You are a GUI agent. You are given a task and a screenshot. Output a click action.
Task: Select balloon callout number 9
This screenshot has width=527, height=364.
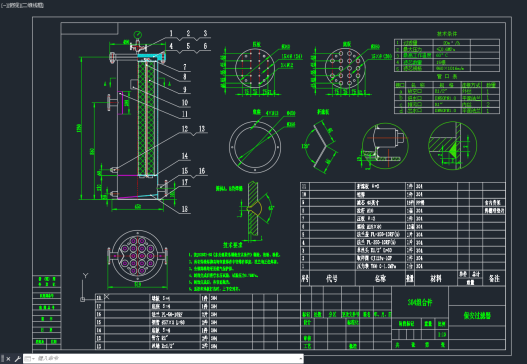pyautogui.click(x=185, y=89)
